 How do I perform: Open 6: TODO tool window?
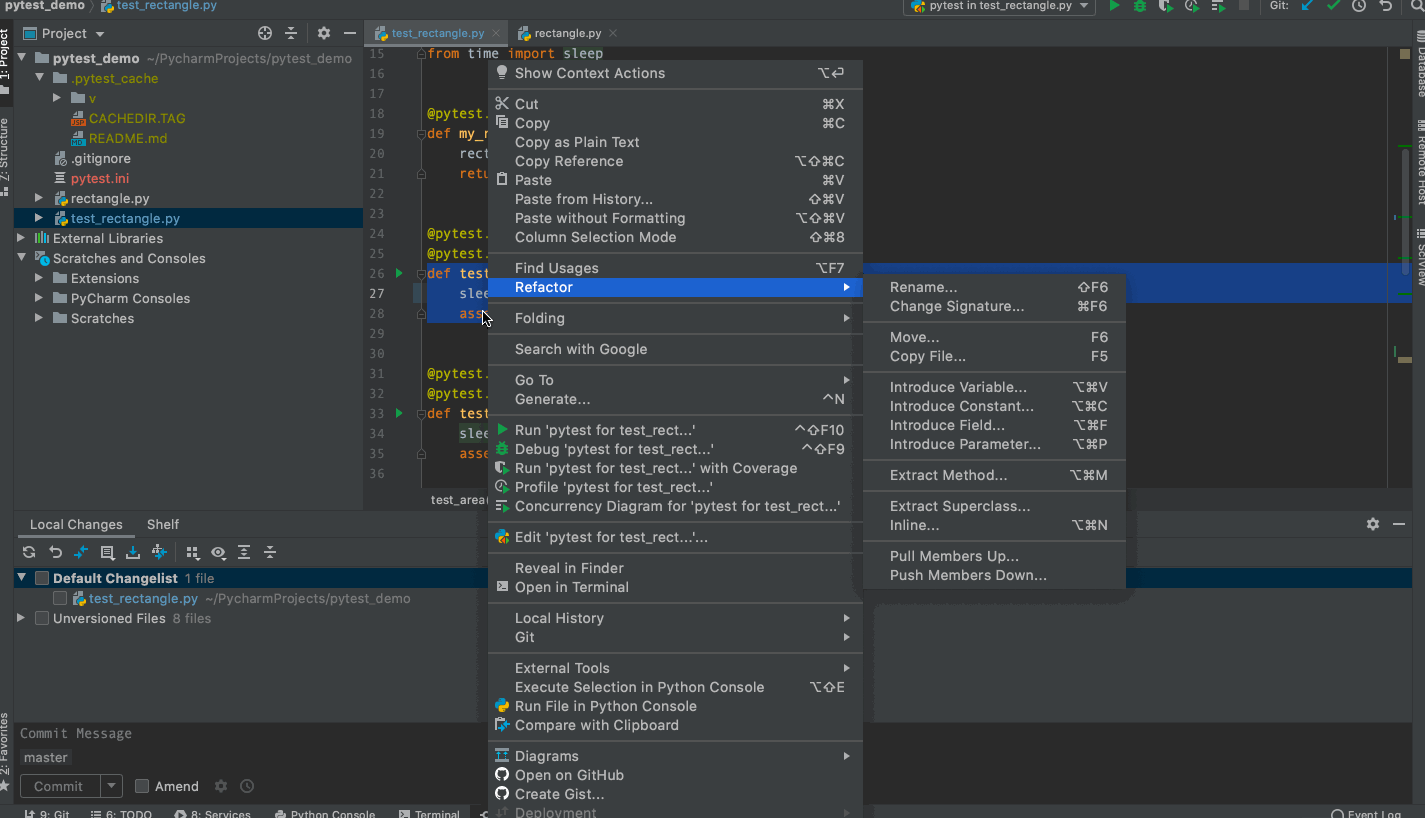(x=121, y=814)
